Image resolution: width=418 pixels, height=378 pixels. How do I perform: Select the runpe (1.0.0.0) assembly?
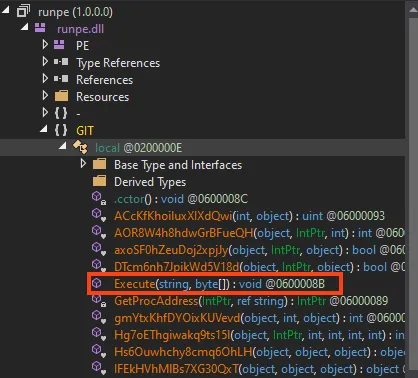tap(75, 12)
